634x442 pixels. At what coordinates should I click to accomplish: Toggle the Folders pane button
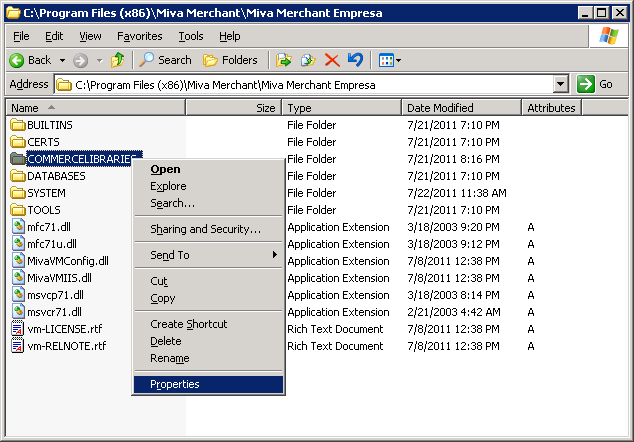tap(230, 60)
